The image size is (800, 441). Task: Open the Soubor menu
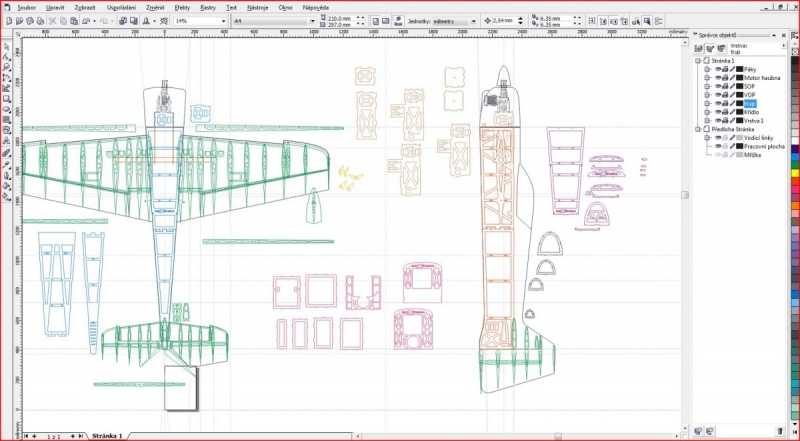pos(26,7)
